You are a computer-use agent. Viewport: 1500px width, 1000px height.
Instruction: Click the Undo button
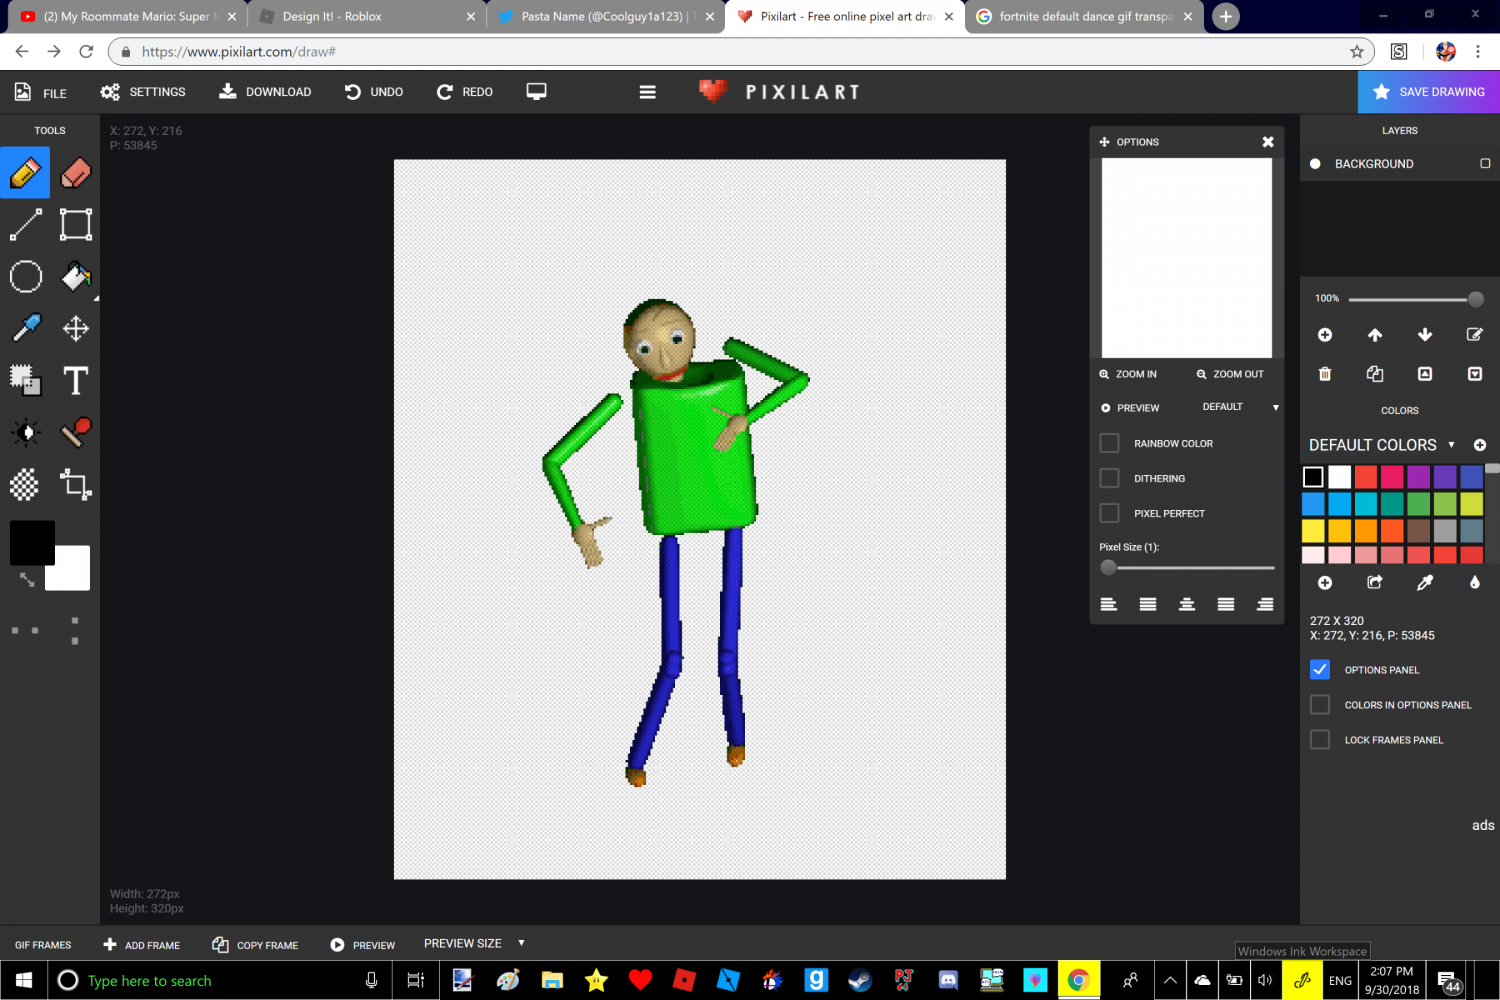pos(374,92)
